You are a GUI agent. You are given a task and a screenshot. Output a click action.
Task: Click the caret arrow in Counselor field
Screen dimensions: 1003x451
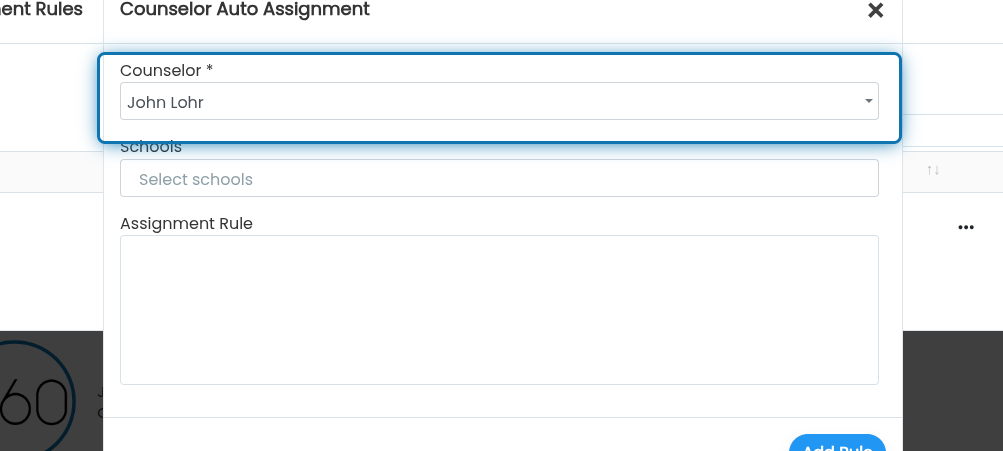[x=869, y=101]
